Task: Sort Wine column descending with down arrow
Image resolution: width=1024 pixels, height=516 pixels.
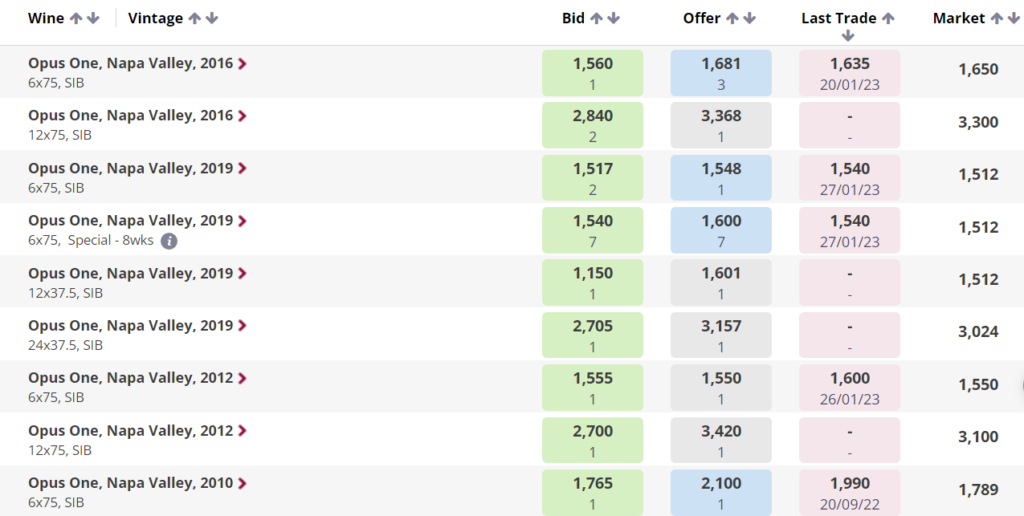Action: point(93,18)
